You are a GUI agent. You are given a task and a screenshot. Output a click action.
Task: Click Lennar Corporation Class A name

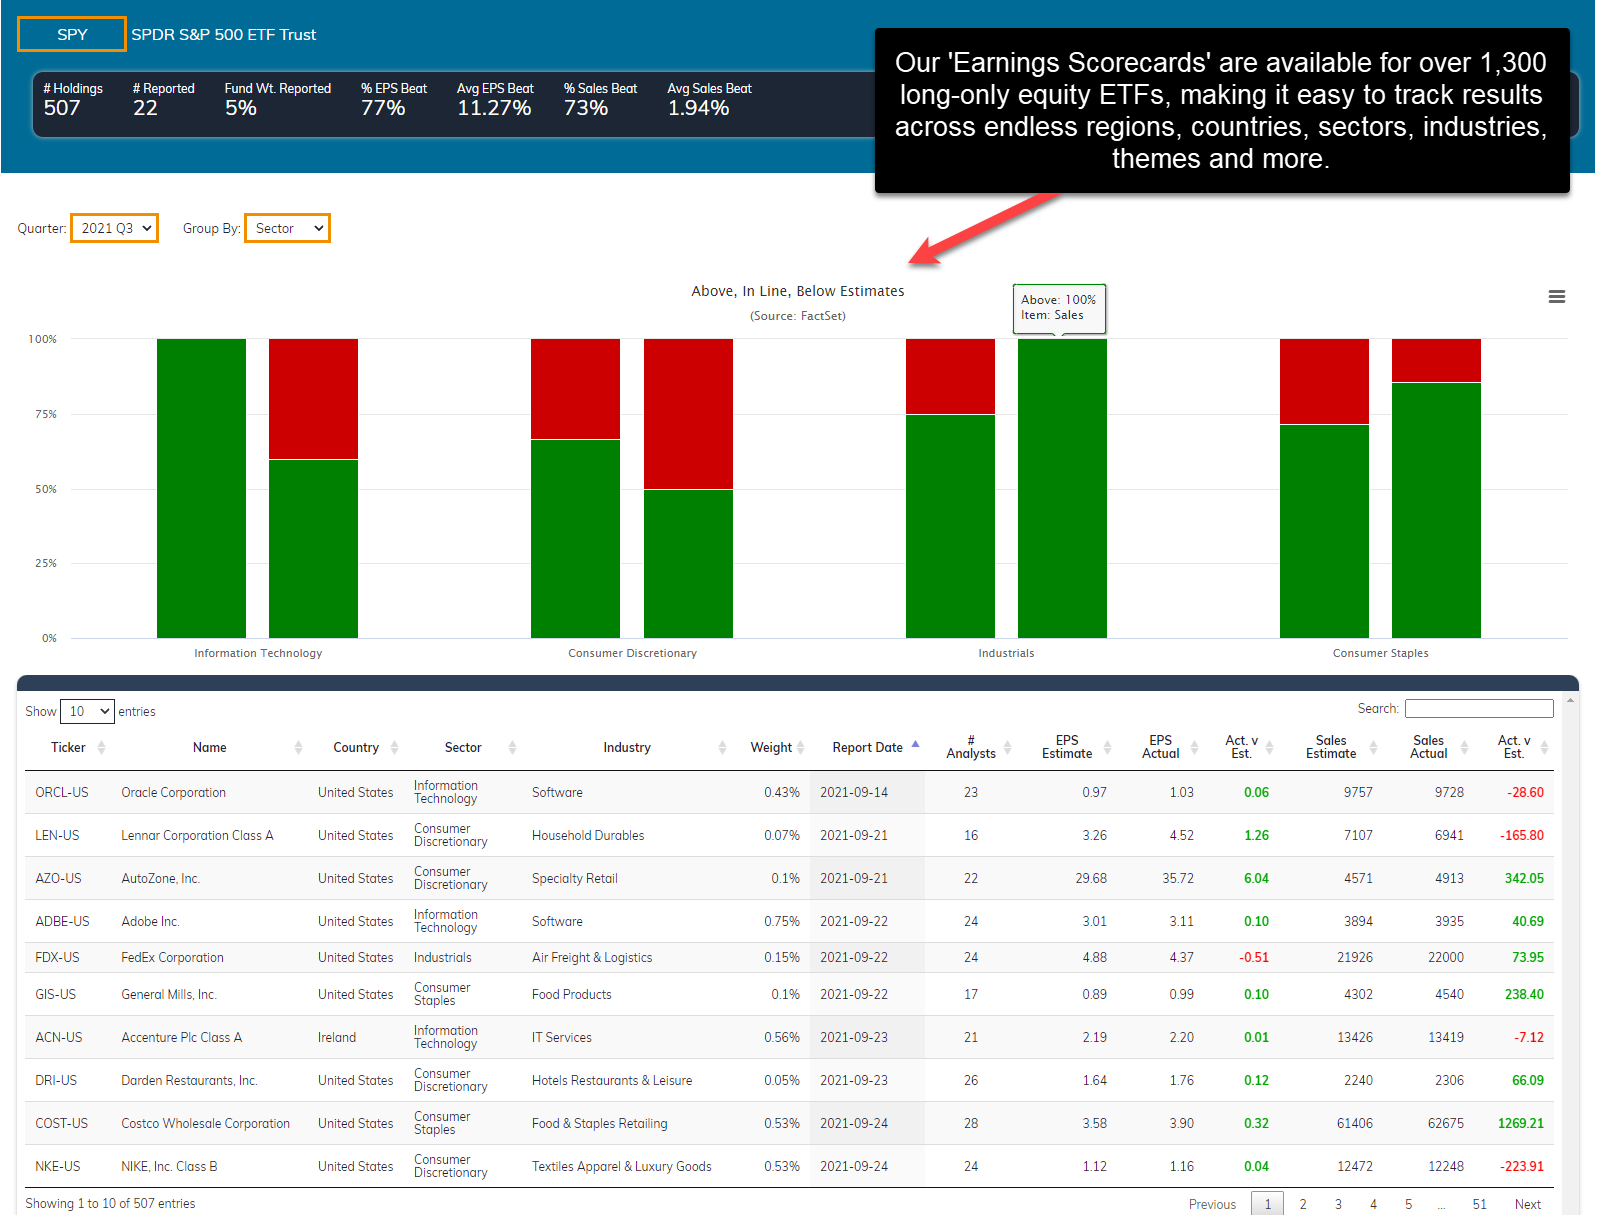[197, 835]
